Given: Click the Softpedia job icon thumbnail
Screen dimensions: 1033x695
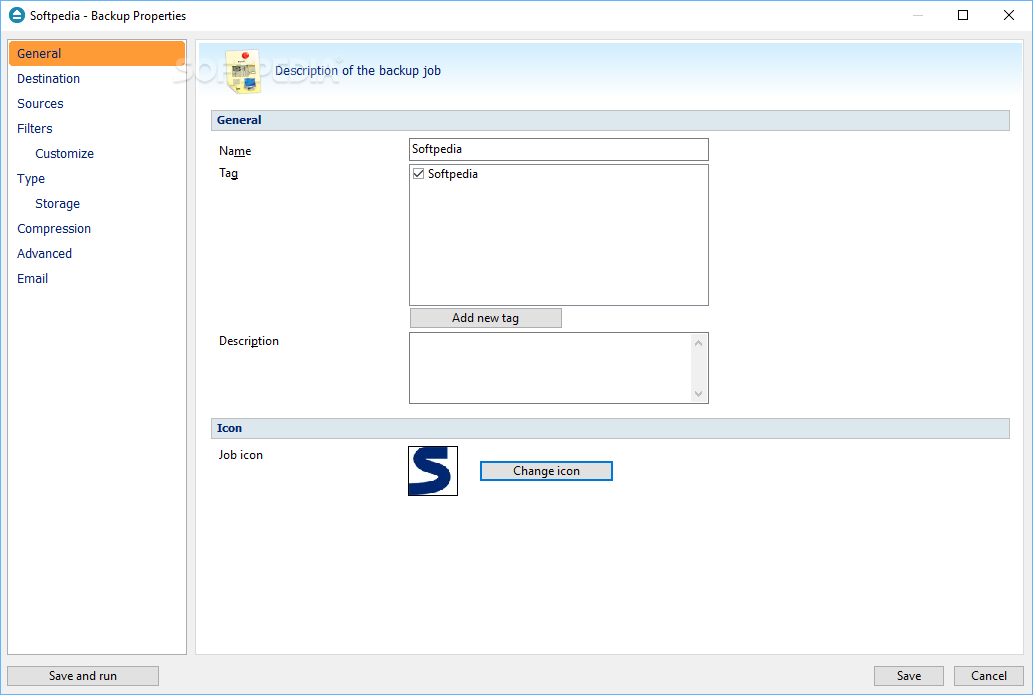Looking at the screenshot, I should point(433,471).
